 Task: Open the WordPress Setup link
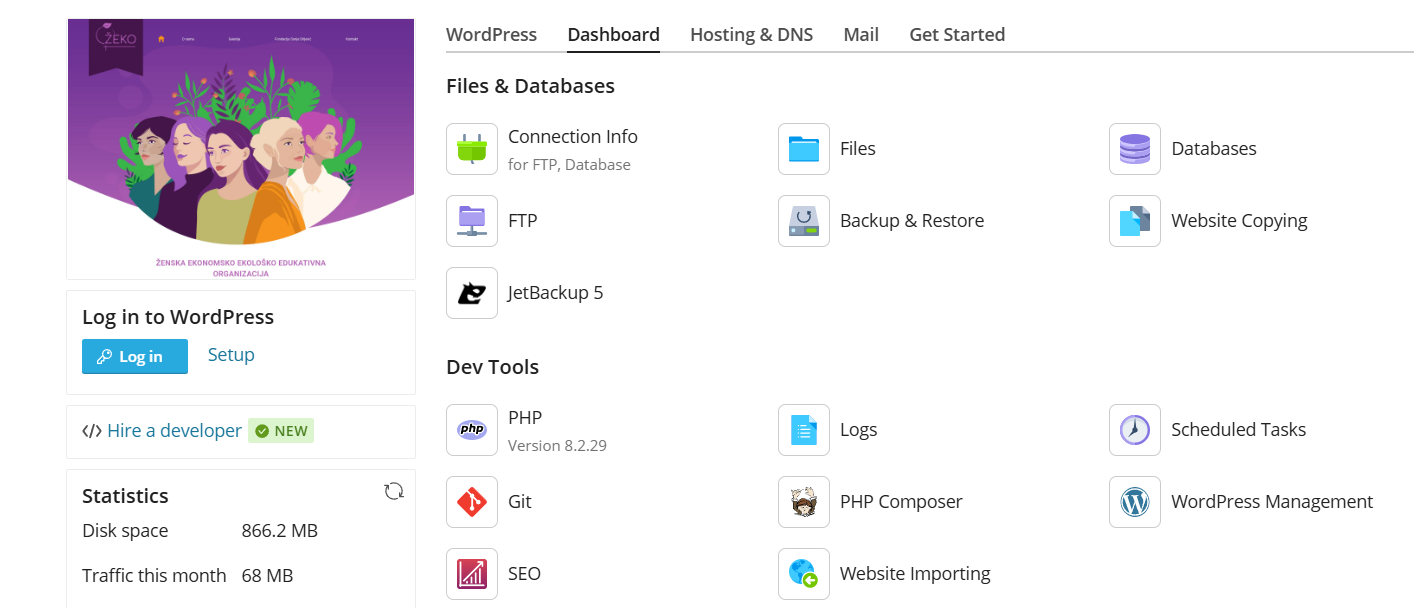coord(231,355)
